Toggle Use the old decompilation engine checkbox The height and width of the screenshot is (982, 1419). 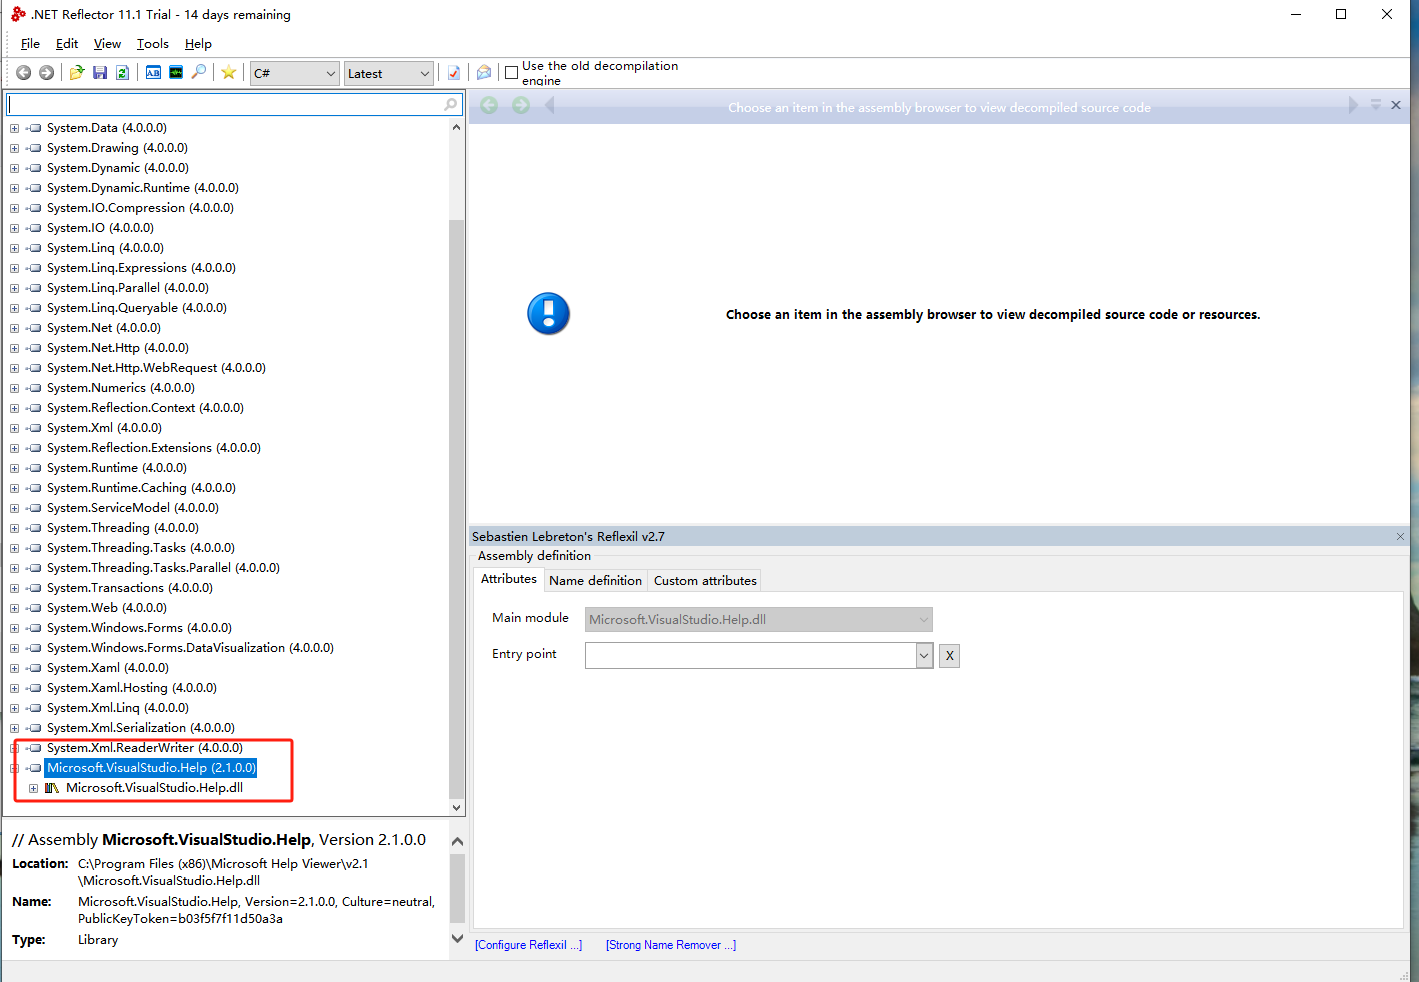pos(512,73)
